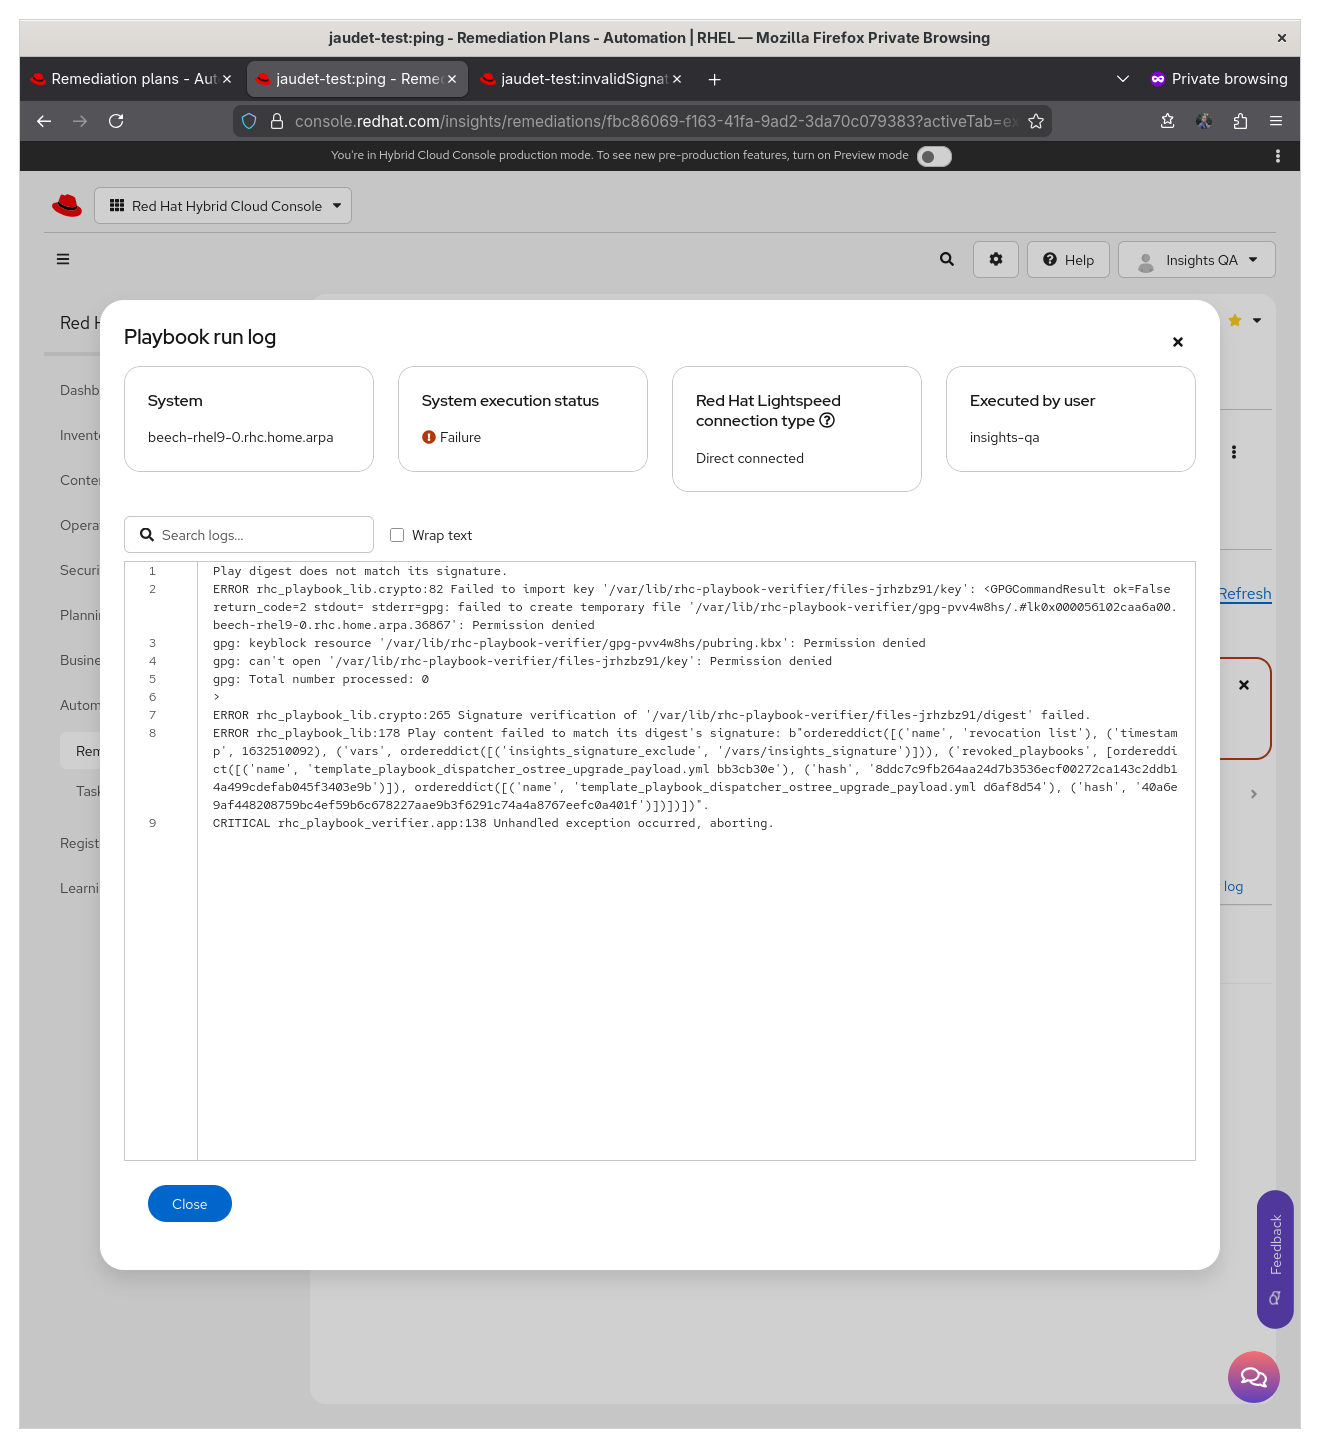The image size is (1320, 1448).
Task: Click log line 1 'Play digest does not match'
Action: (360, 571)
